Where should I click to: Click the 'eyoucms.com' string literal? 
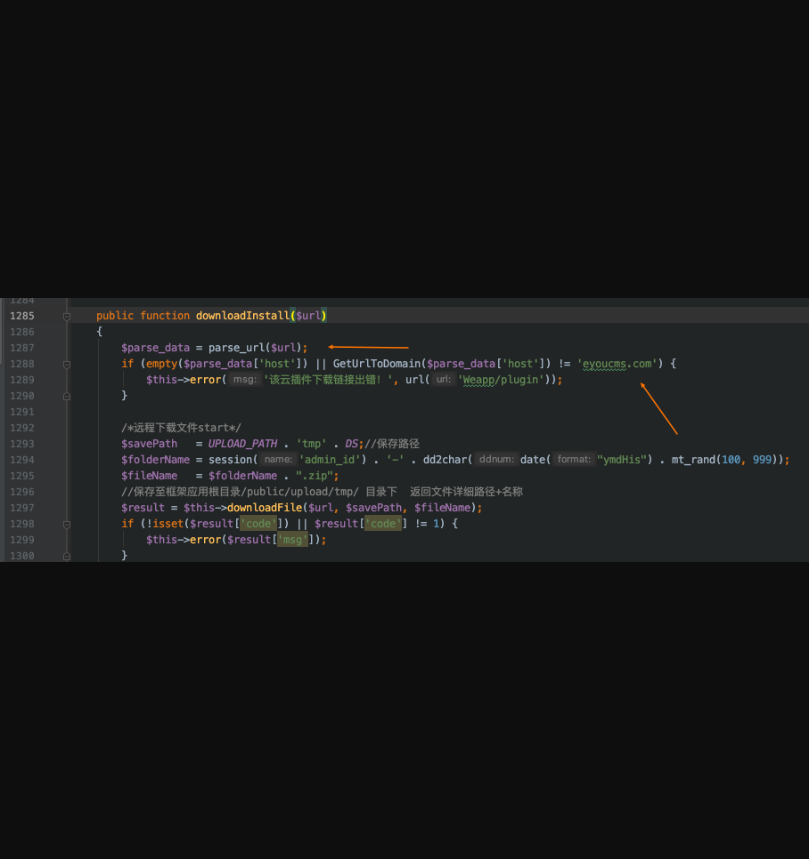[x=618, y=364]
